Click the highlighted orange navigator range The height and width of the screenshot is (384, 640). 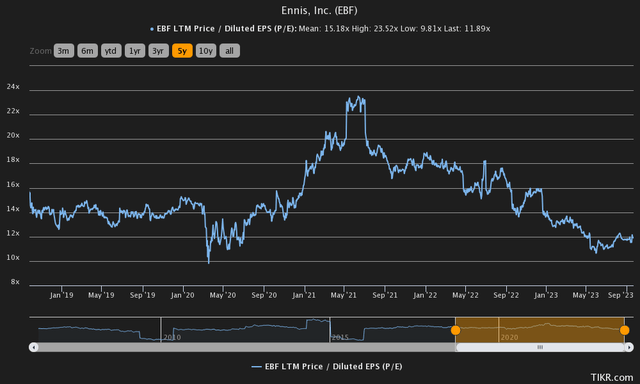[x=540, y=329]
